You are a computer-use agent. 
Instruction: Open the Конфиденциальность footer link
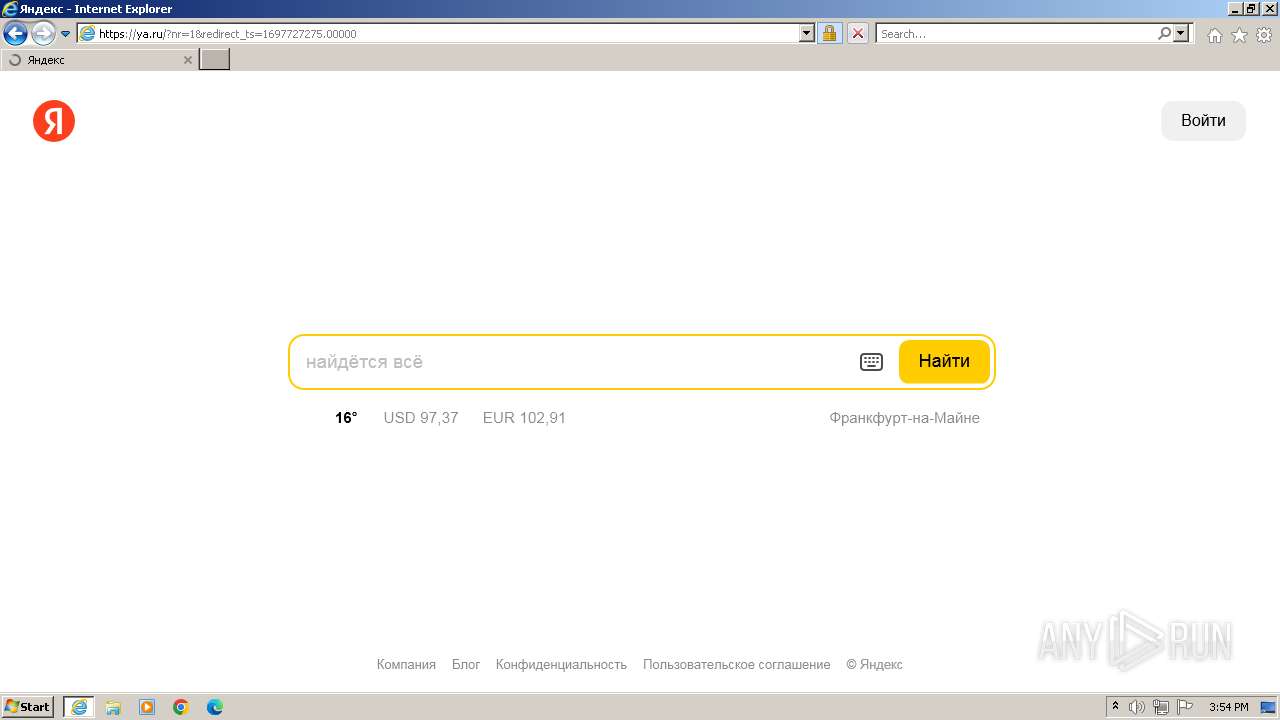tap(561, 664)
